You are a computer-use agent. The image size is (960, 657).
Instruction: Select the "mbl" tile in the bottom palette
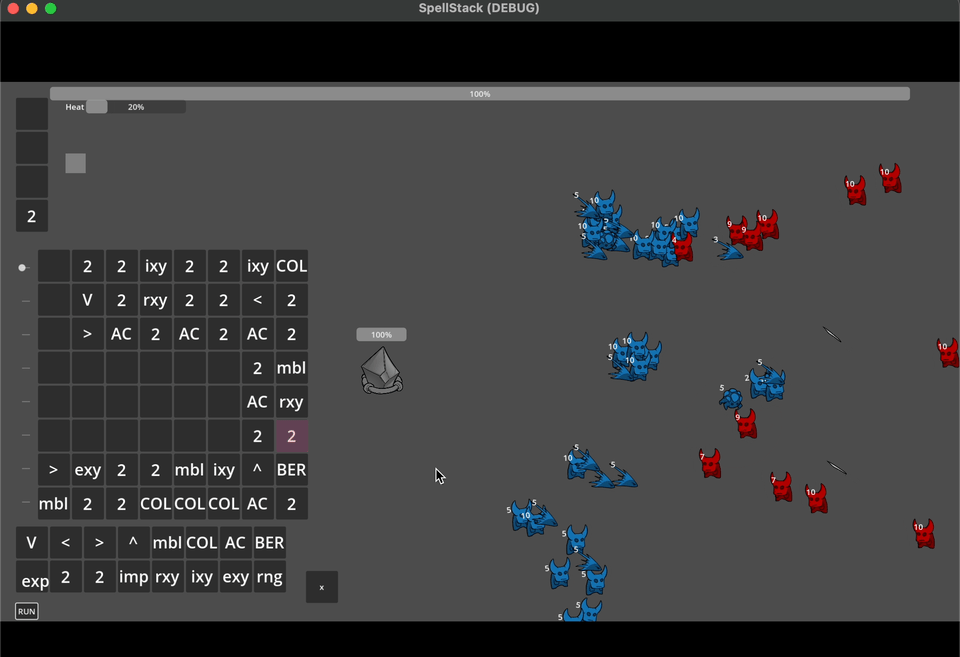pos(167,542)
